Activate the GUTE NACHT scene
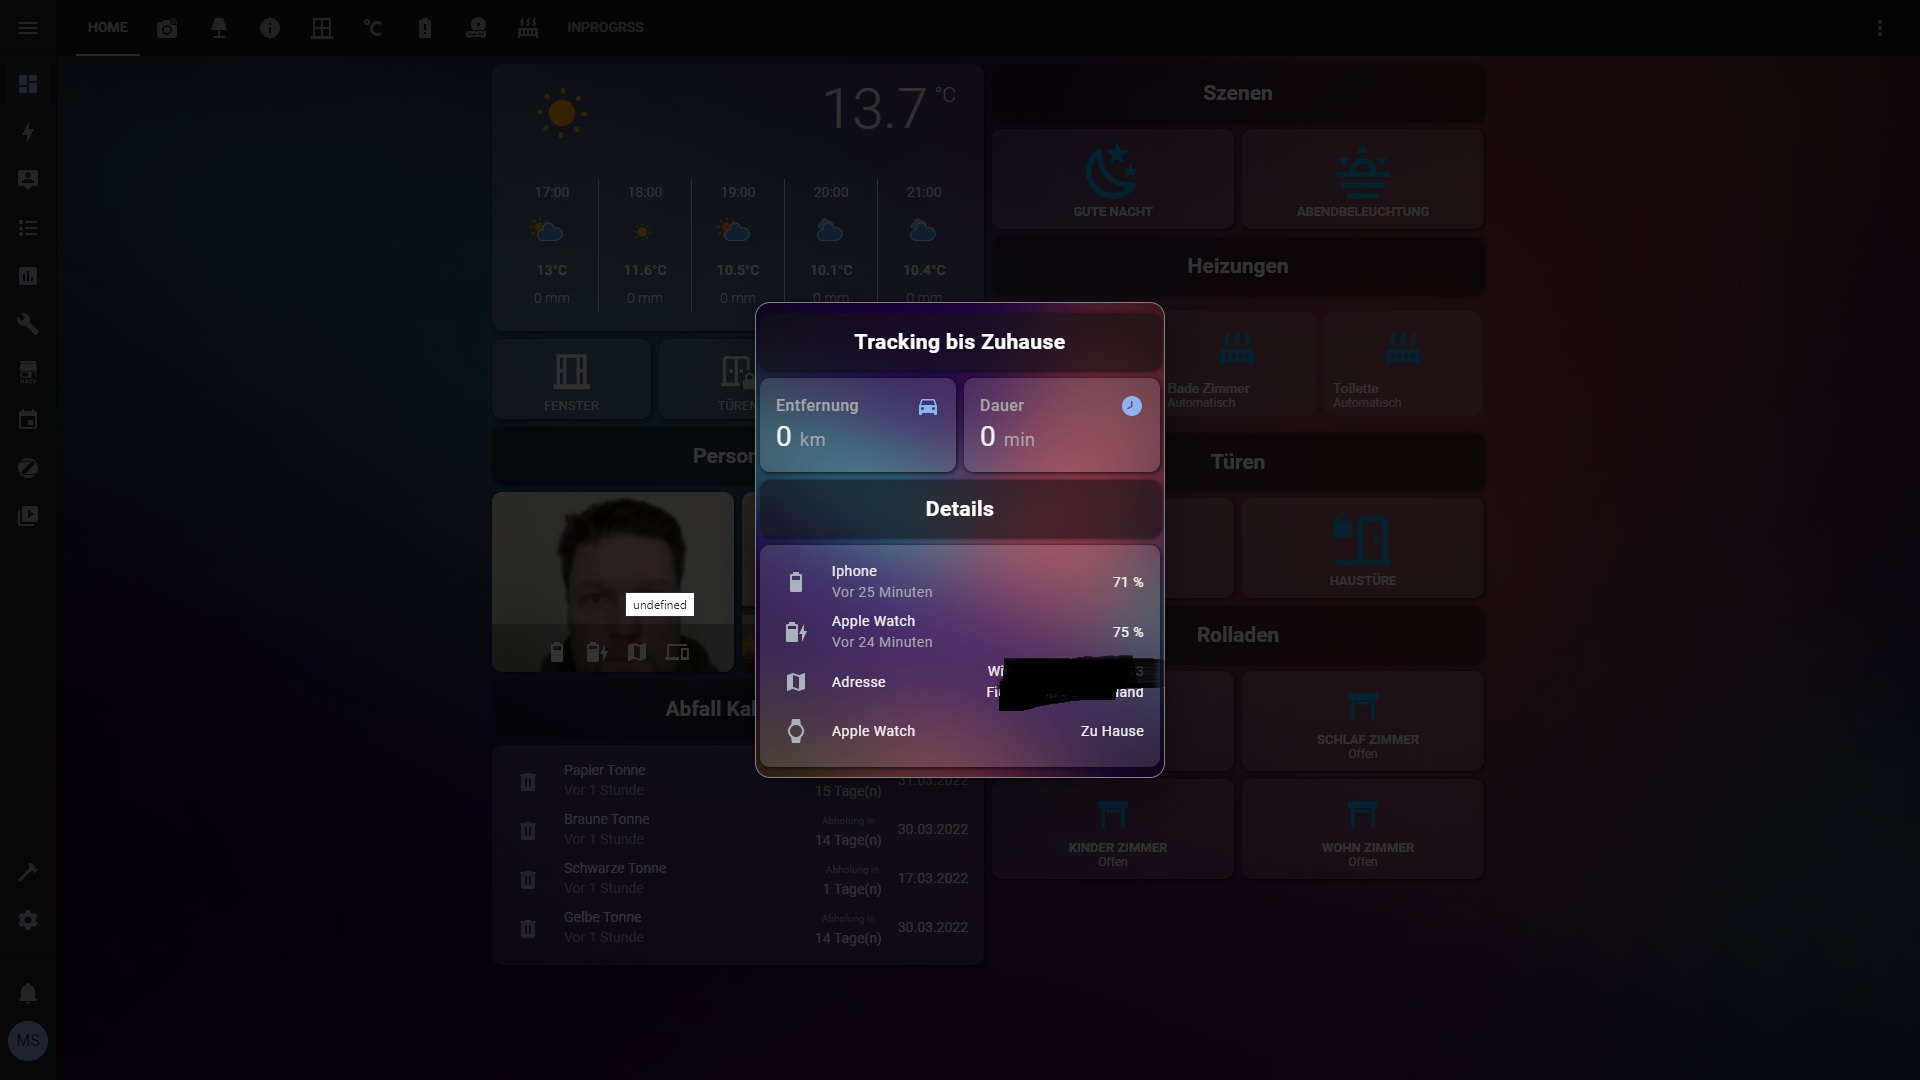Screen dimensions: 1920x1080 click(x=1113, y=180)
